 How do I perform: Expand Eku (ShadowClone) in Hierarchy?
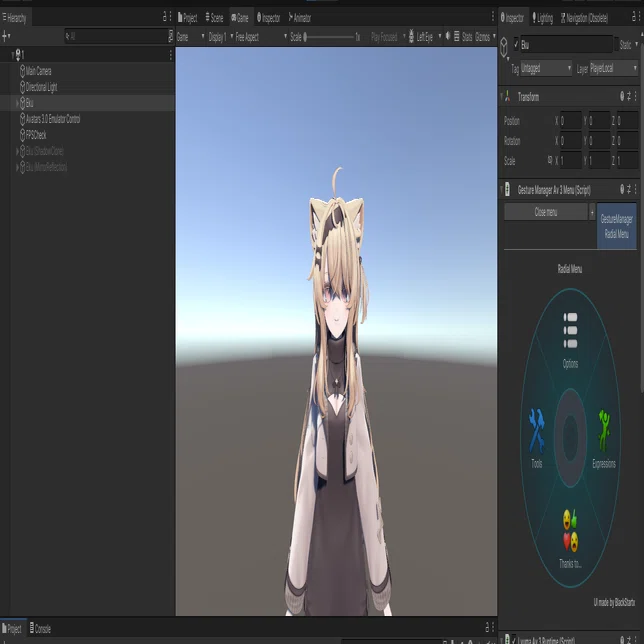pos(17,151)
